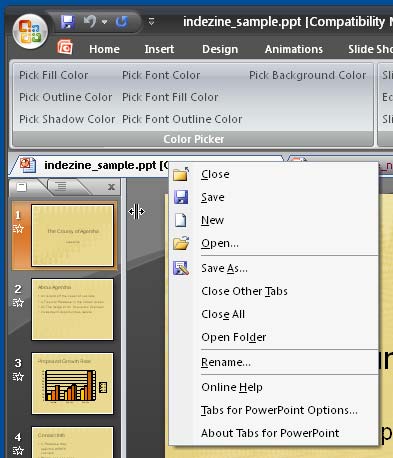Click the PowerPoint file icon on document tab
This screenshot has width=393, height=458.
click(28, 165)
